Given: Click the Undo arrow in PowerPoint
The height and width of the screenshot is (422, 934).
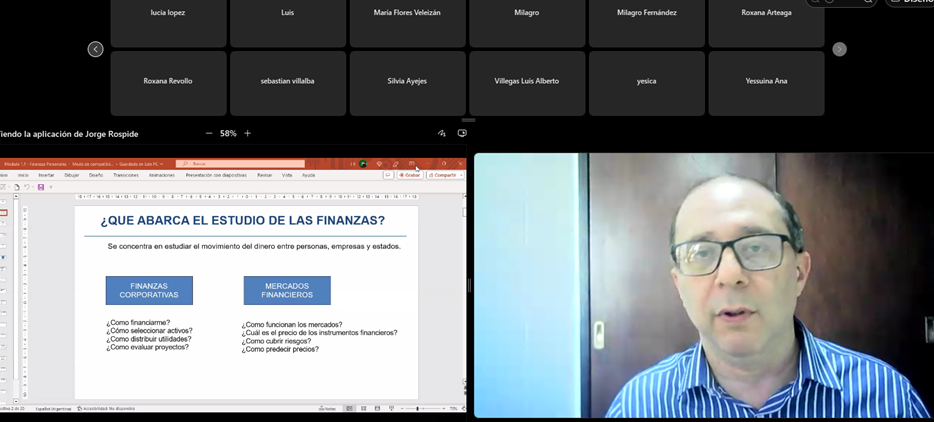Looking at the screenshot, I should [x=27, y=187].
